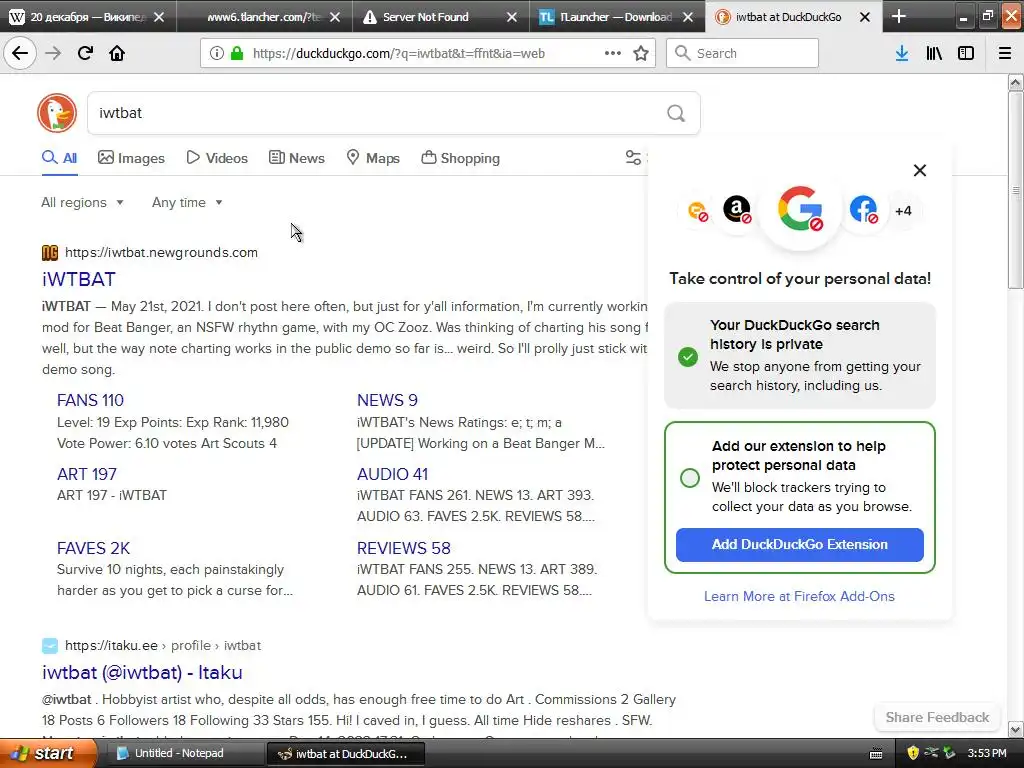The height and width of the screenshot is (768, 1024).
Task: Click the Firefox toolbar Search field
Action: (x=742, y=54)
